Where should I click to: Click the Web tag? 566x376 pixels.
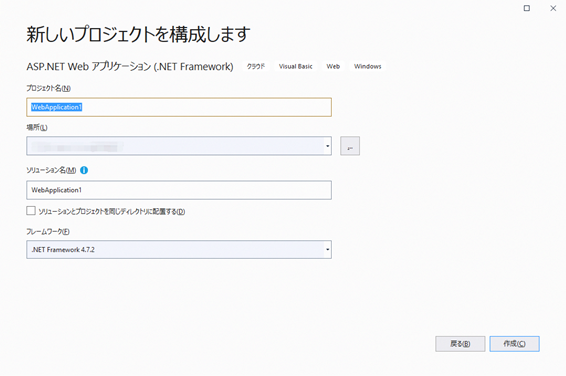pyautogui.click(x=333, y=66)
